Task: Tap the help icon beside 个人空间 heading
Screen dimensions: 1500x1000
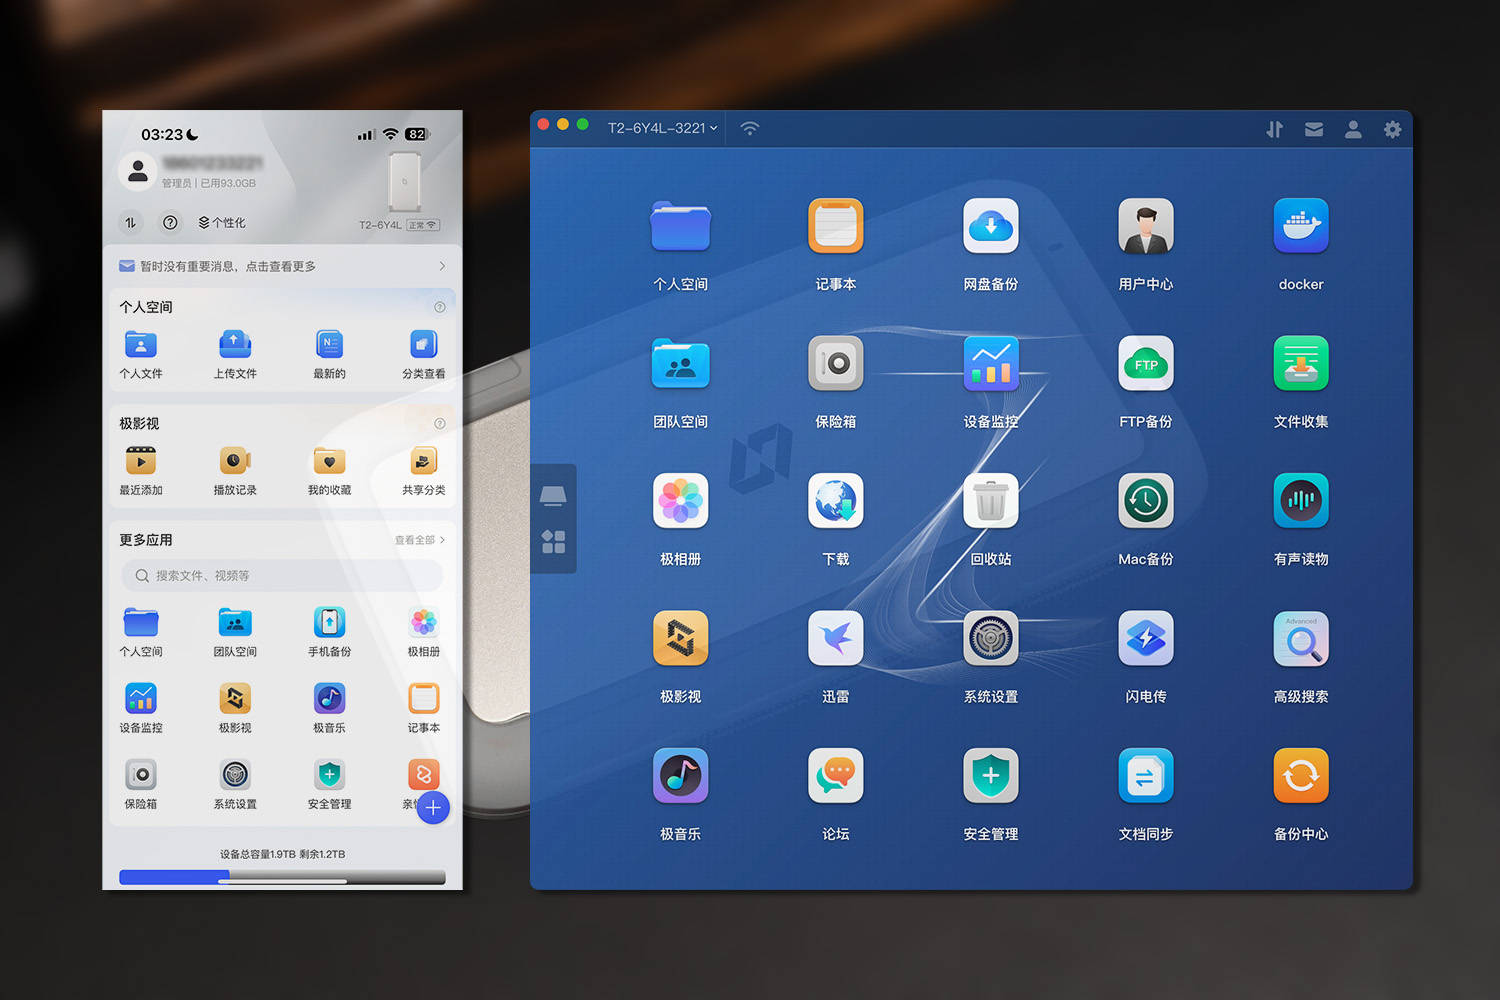Action: click(x=439, y=307)
